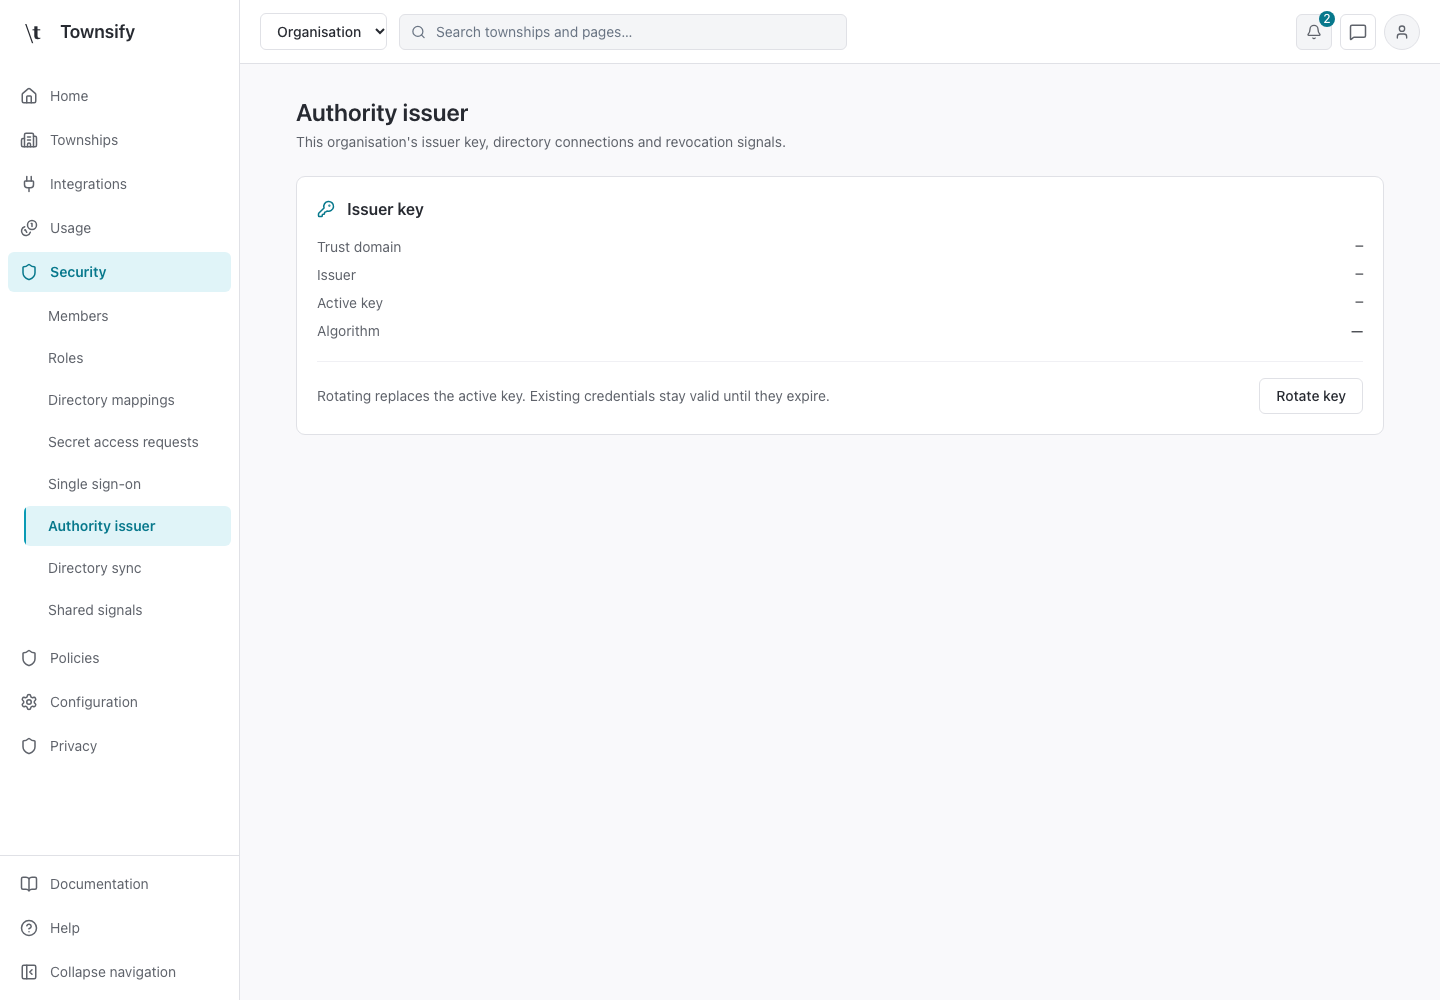Screen dimensions: 1440x1000
Task: Open Shared signals page
Action: [128, 610]
